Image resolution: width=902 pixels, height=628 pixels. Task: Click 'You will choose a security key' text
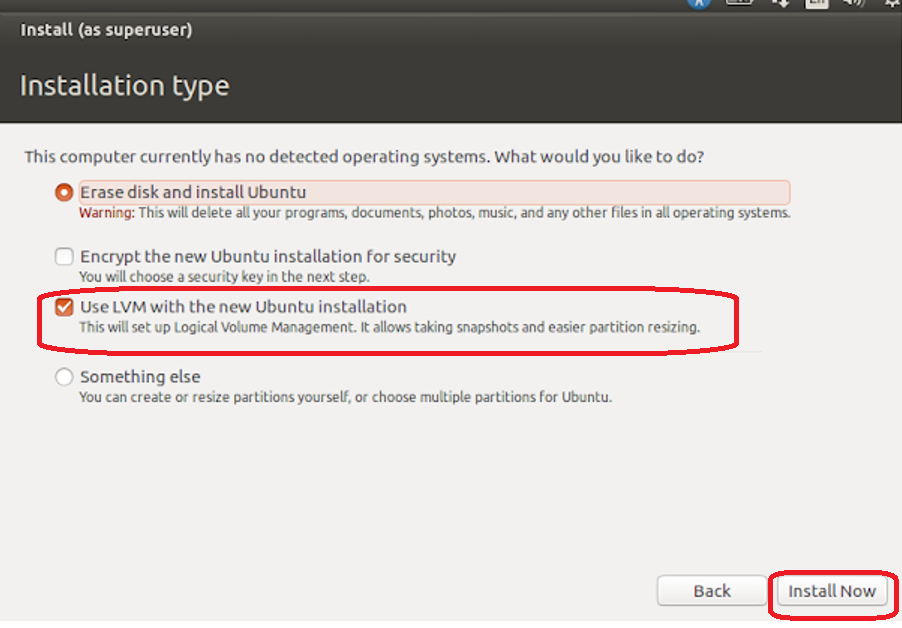coord(224,277)
